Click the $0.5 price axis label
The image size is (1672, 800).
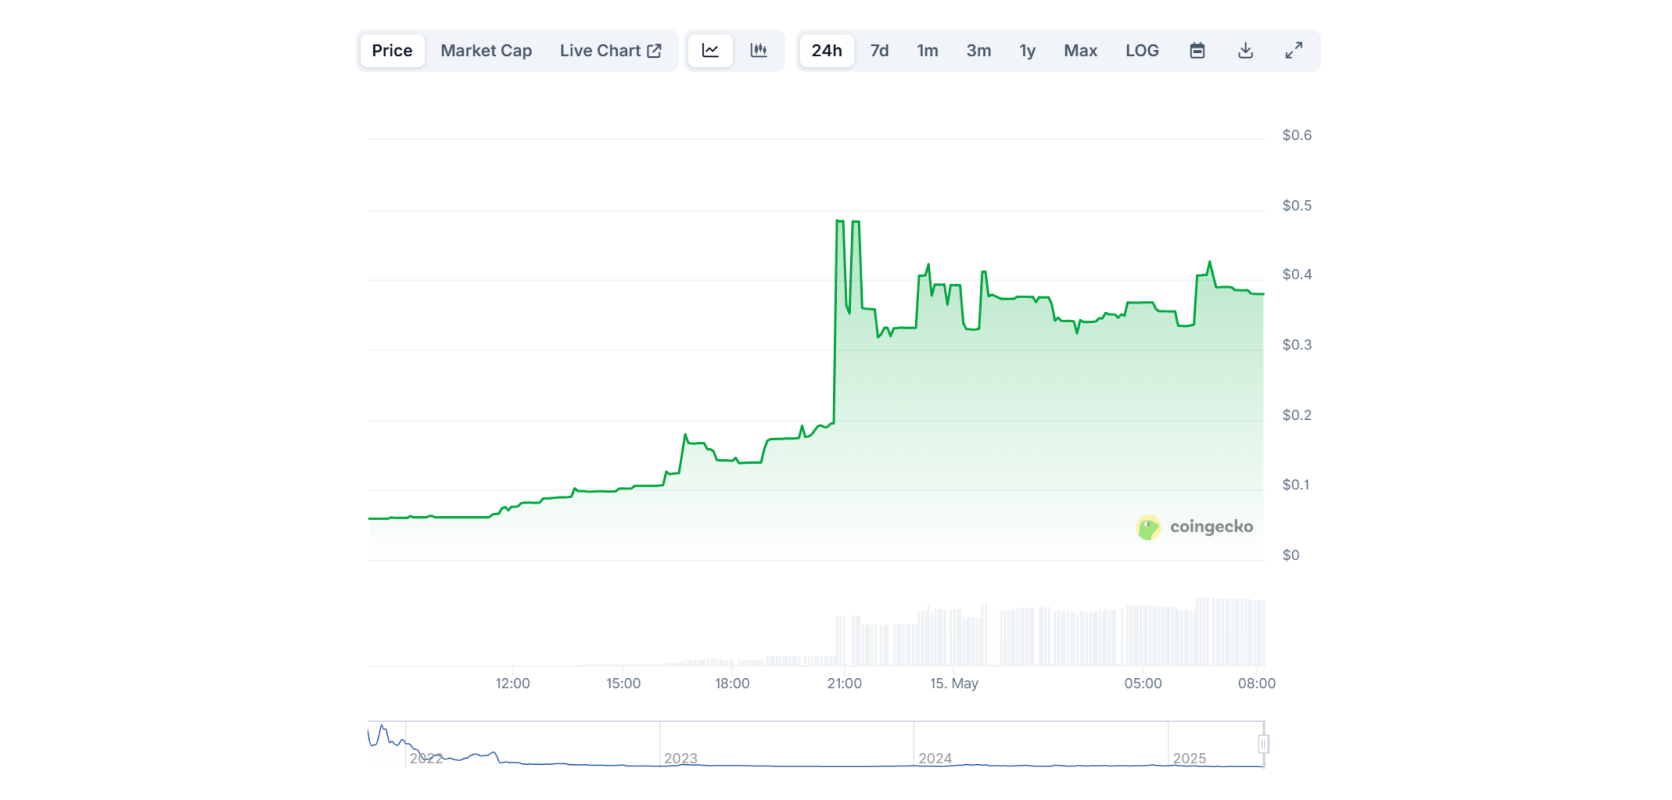tap(1297, 205)
